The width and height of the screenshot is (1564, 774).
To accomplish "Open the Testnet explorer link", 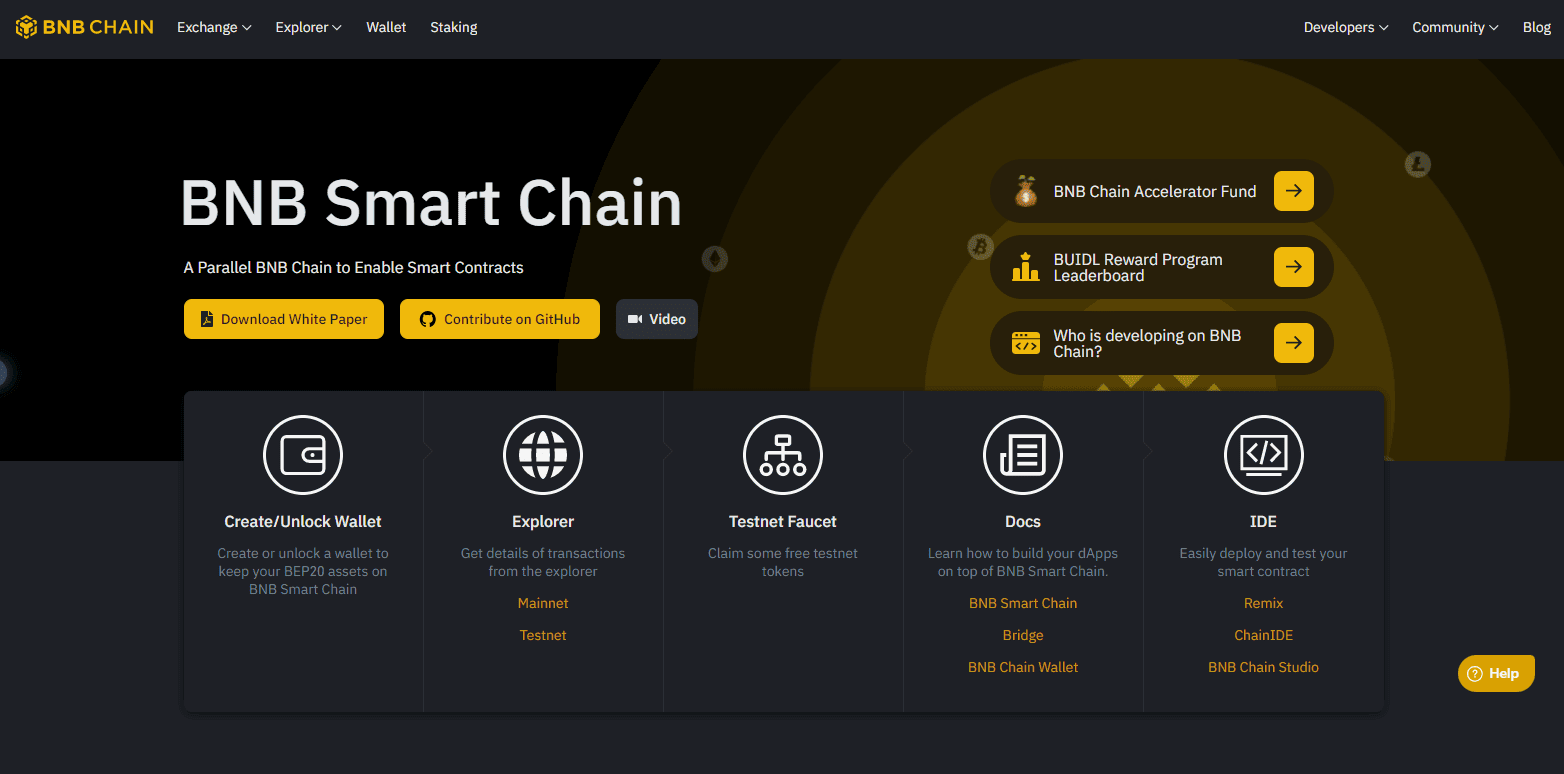I will tap(543, 635).
